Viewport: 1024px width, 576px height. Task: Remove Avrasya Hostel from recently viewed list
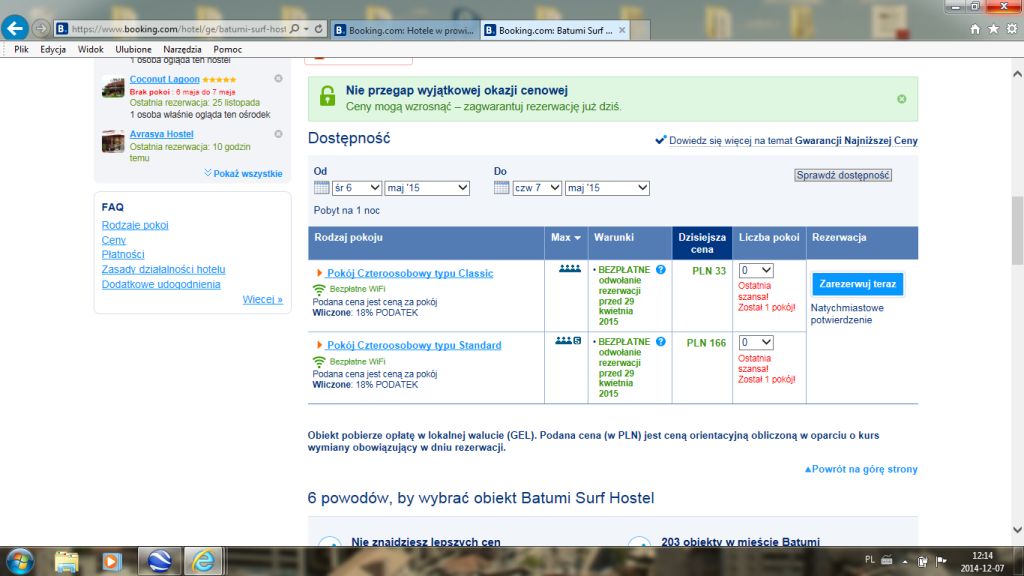278,134
